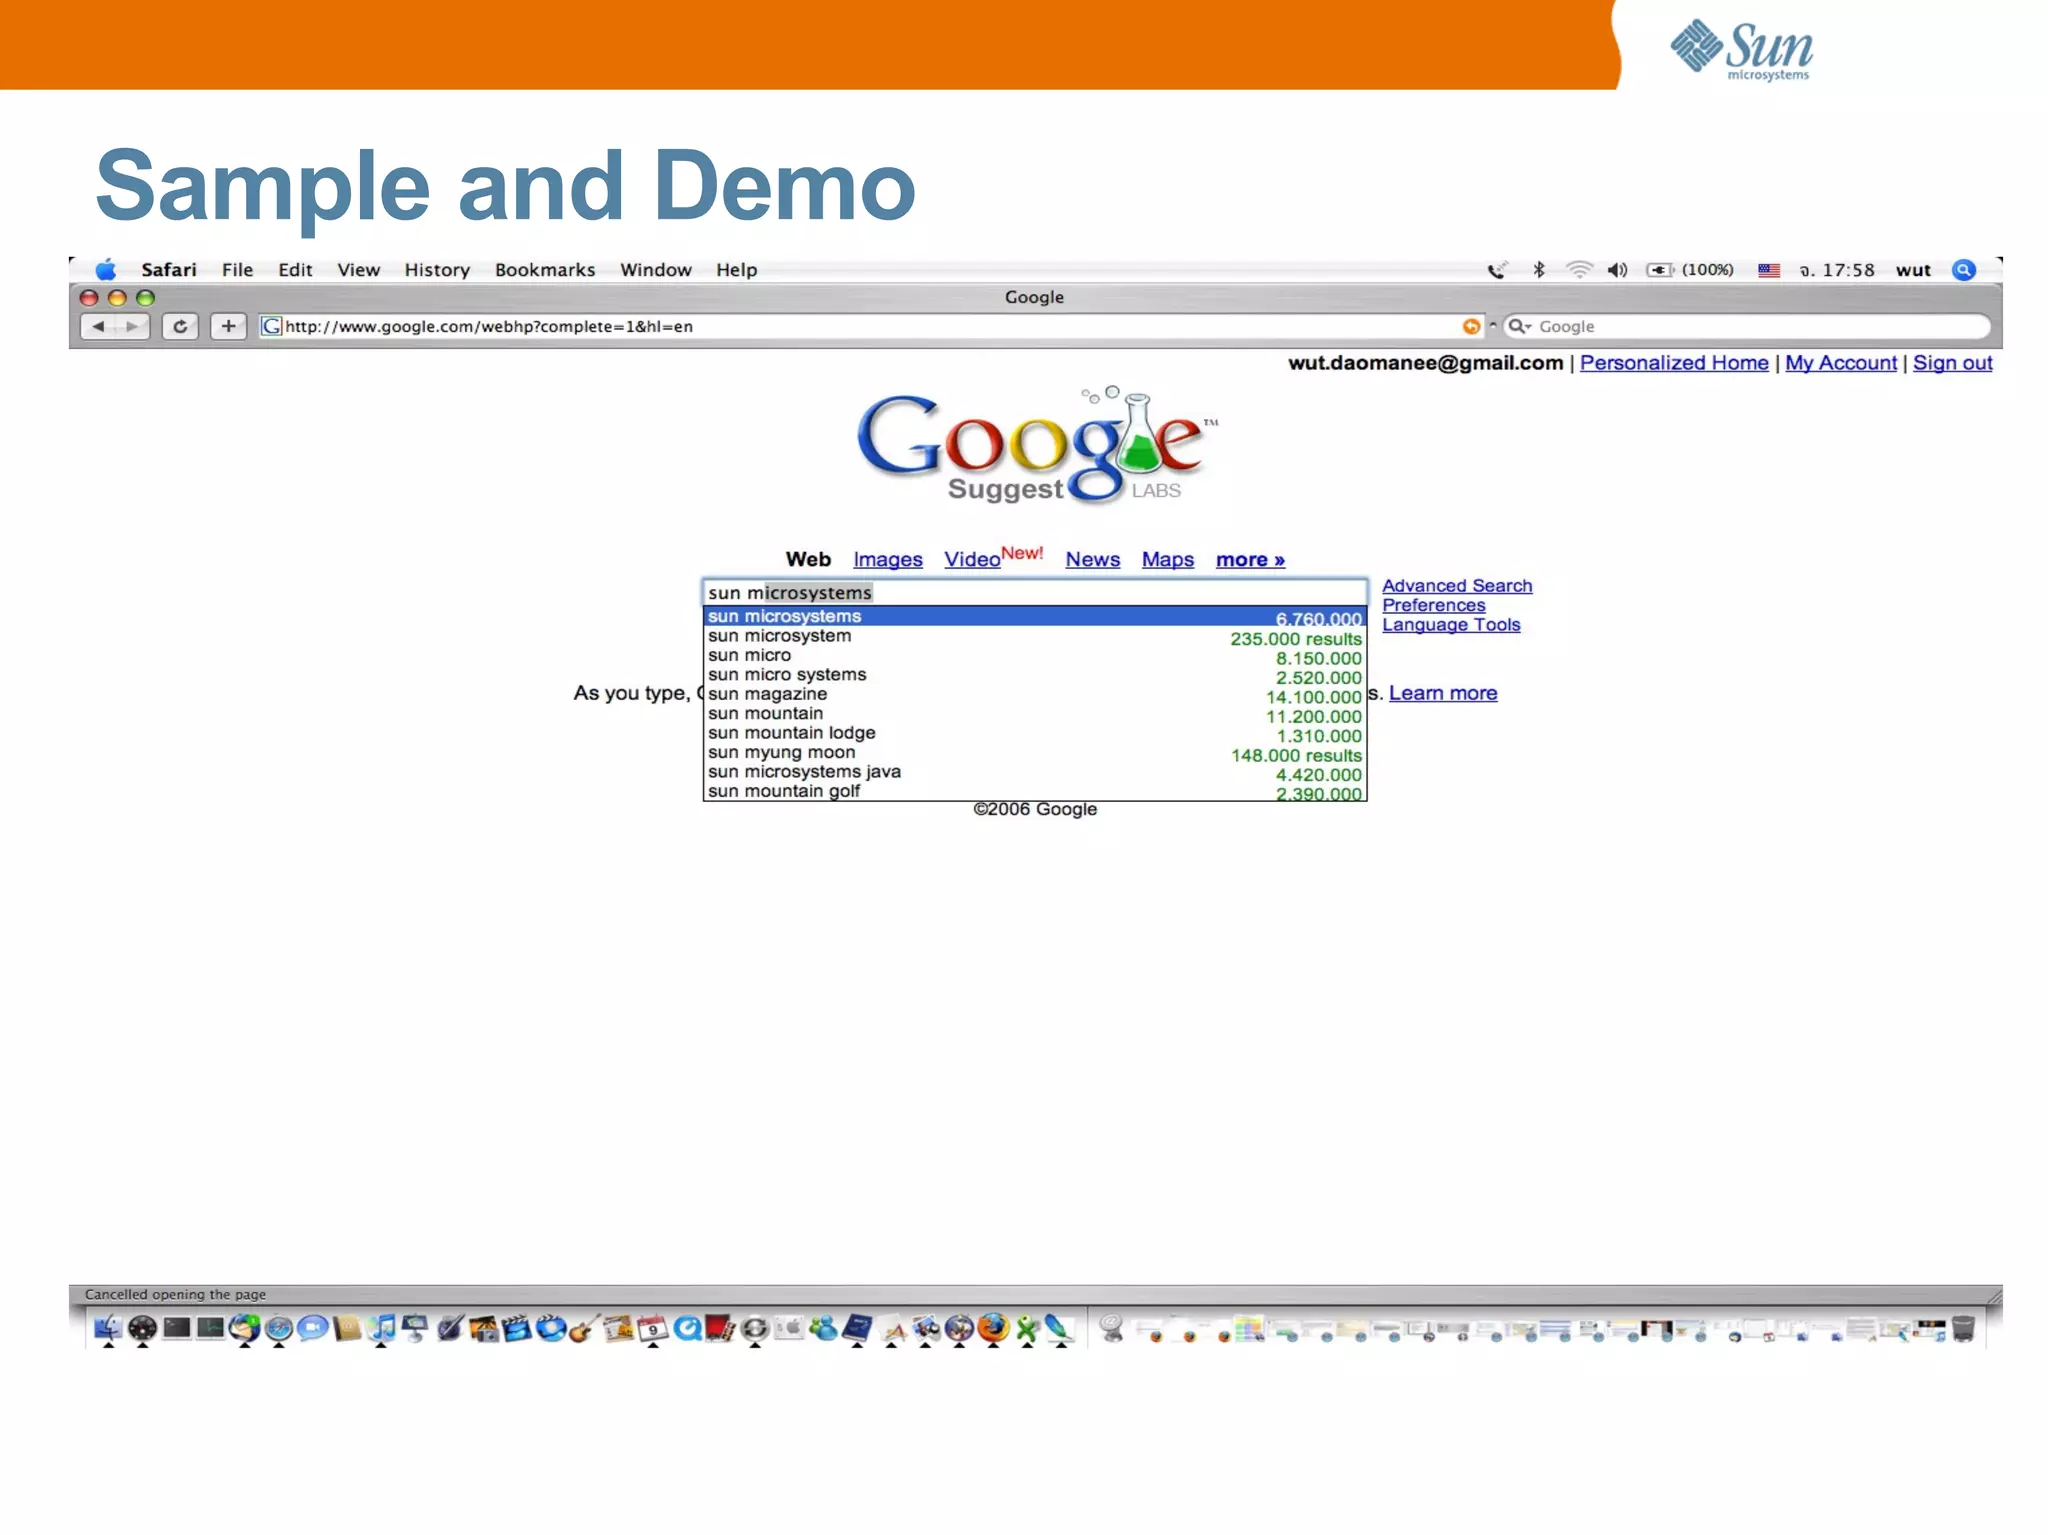The height and width of the screenshot is (1535, 2048).
Task: Open MSN Messenger in the dock
Action: point(822,1328)
